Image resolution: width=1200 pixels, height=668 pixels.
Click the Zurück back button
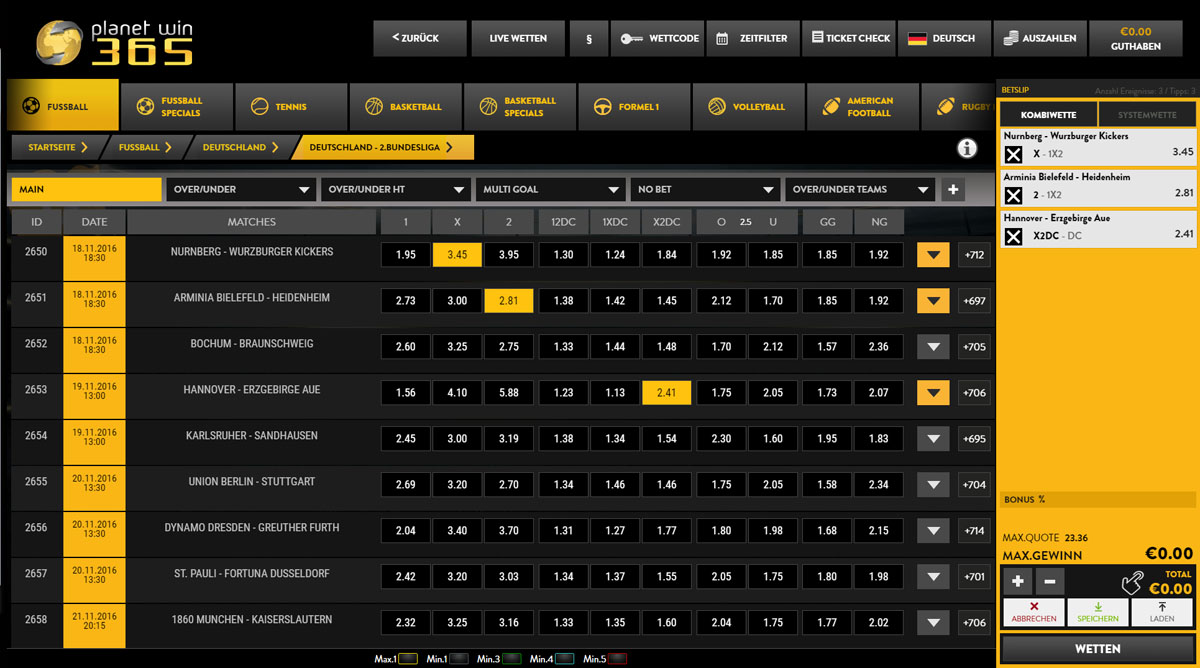click(x=420, y=38)
